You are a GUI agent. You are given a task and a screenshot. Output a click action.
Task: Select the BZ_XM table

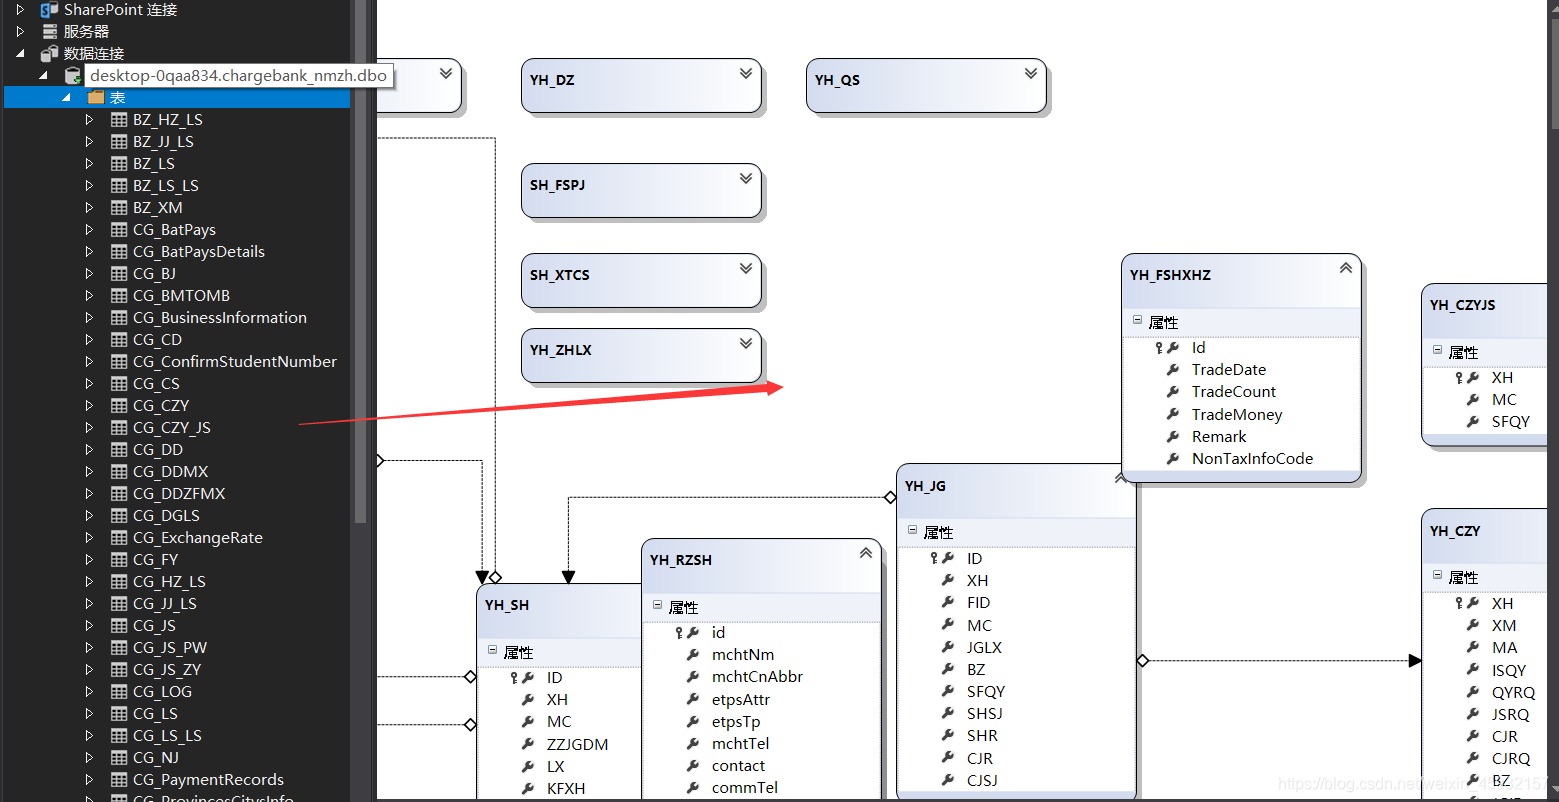pos(158,208)
